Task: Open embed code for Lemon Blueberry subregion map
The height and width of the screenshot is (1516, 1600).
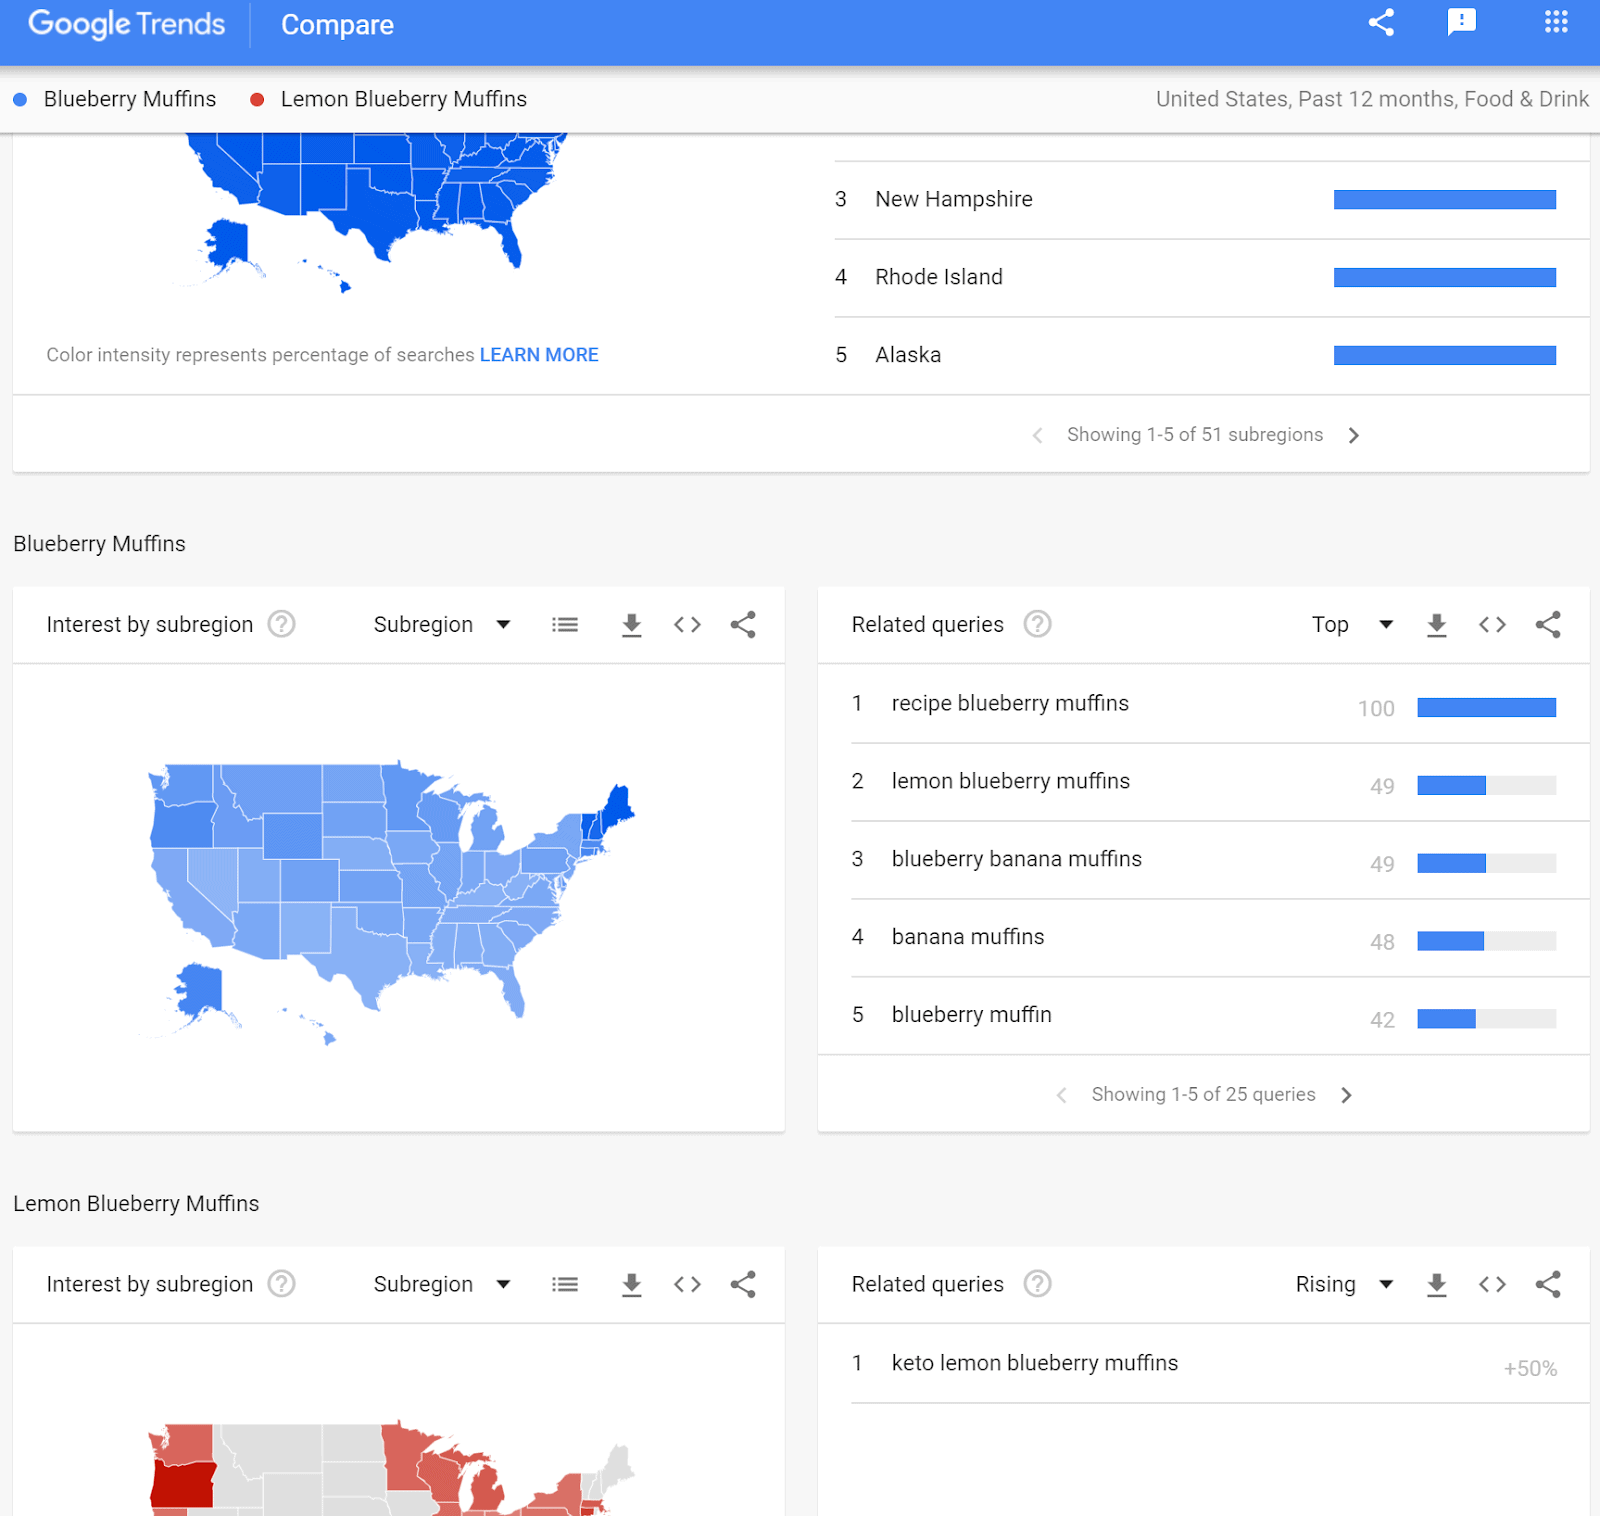Action: [687, 1284]
